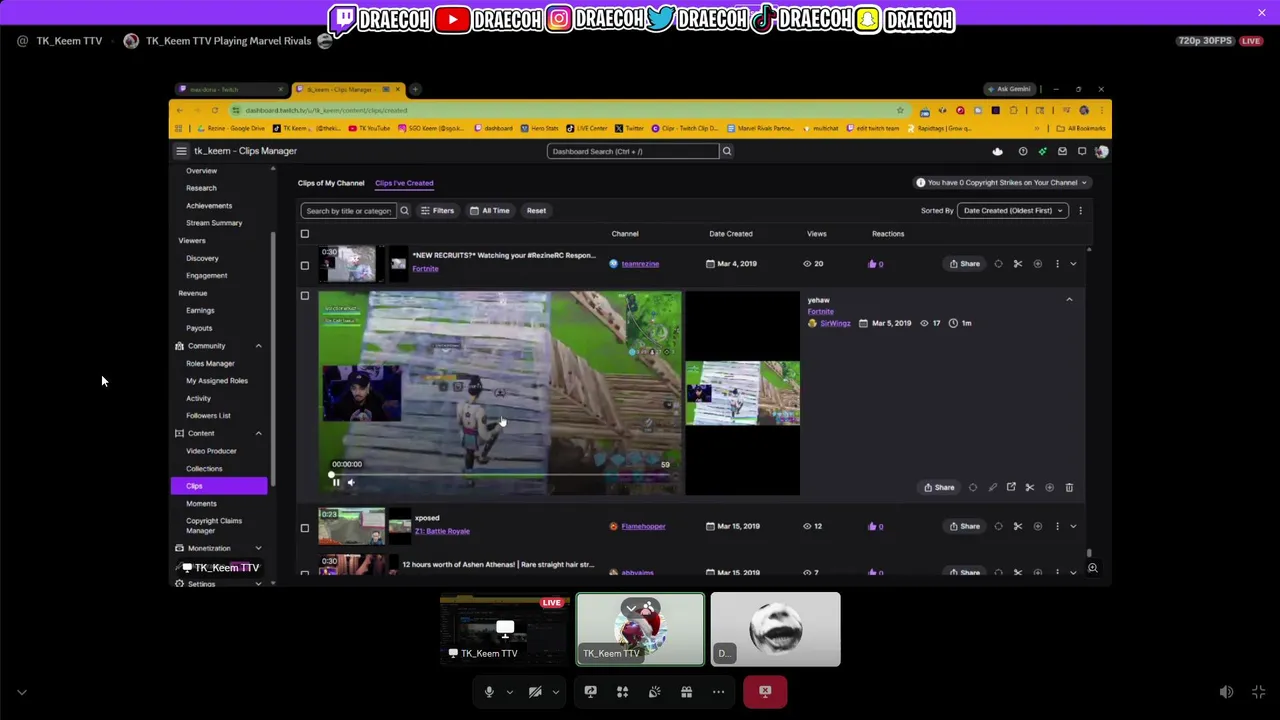Switch to Clips of My Channel tab
1280x720 pixels.
coord(331,183)
